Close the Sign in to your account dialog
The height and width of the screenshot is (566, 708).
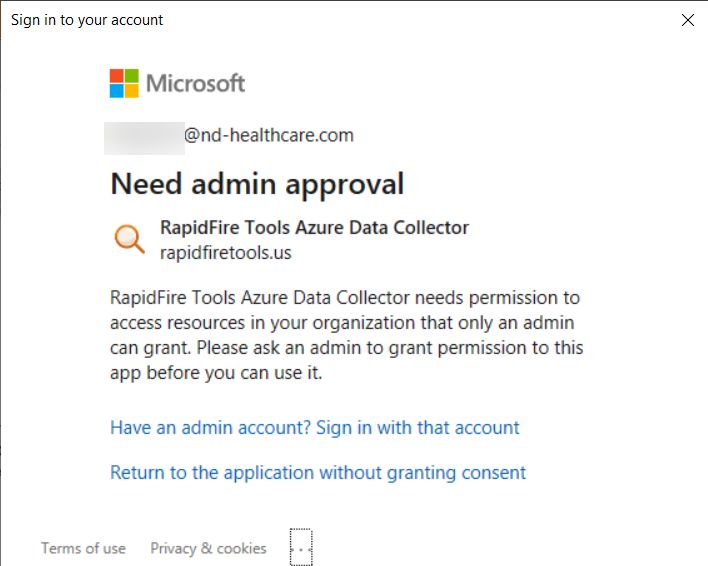coord(688,20)
